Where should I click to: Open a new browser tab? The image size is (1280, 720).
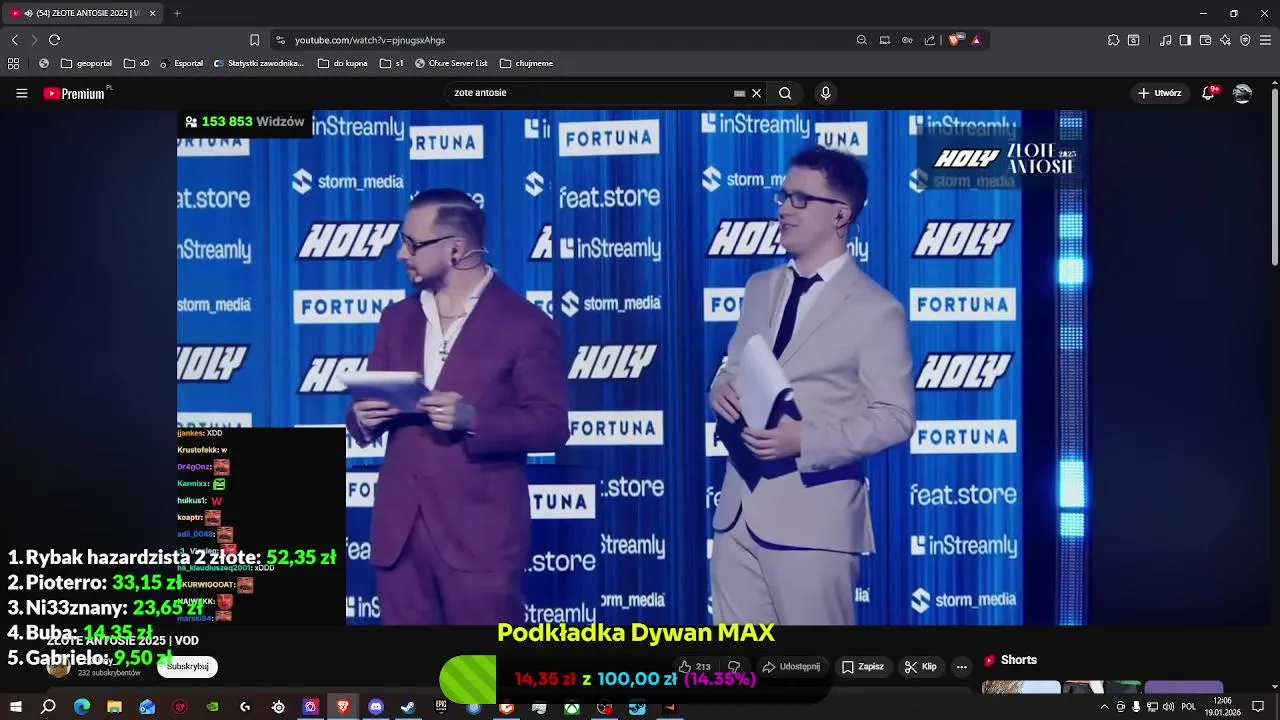click(177, 13)
